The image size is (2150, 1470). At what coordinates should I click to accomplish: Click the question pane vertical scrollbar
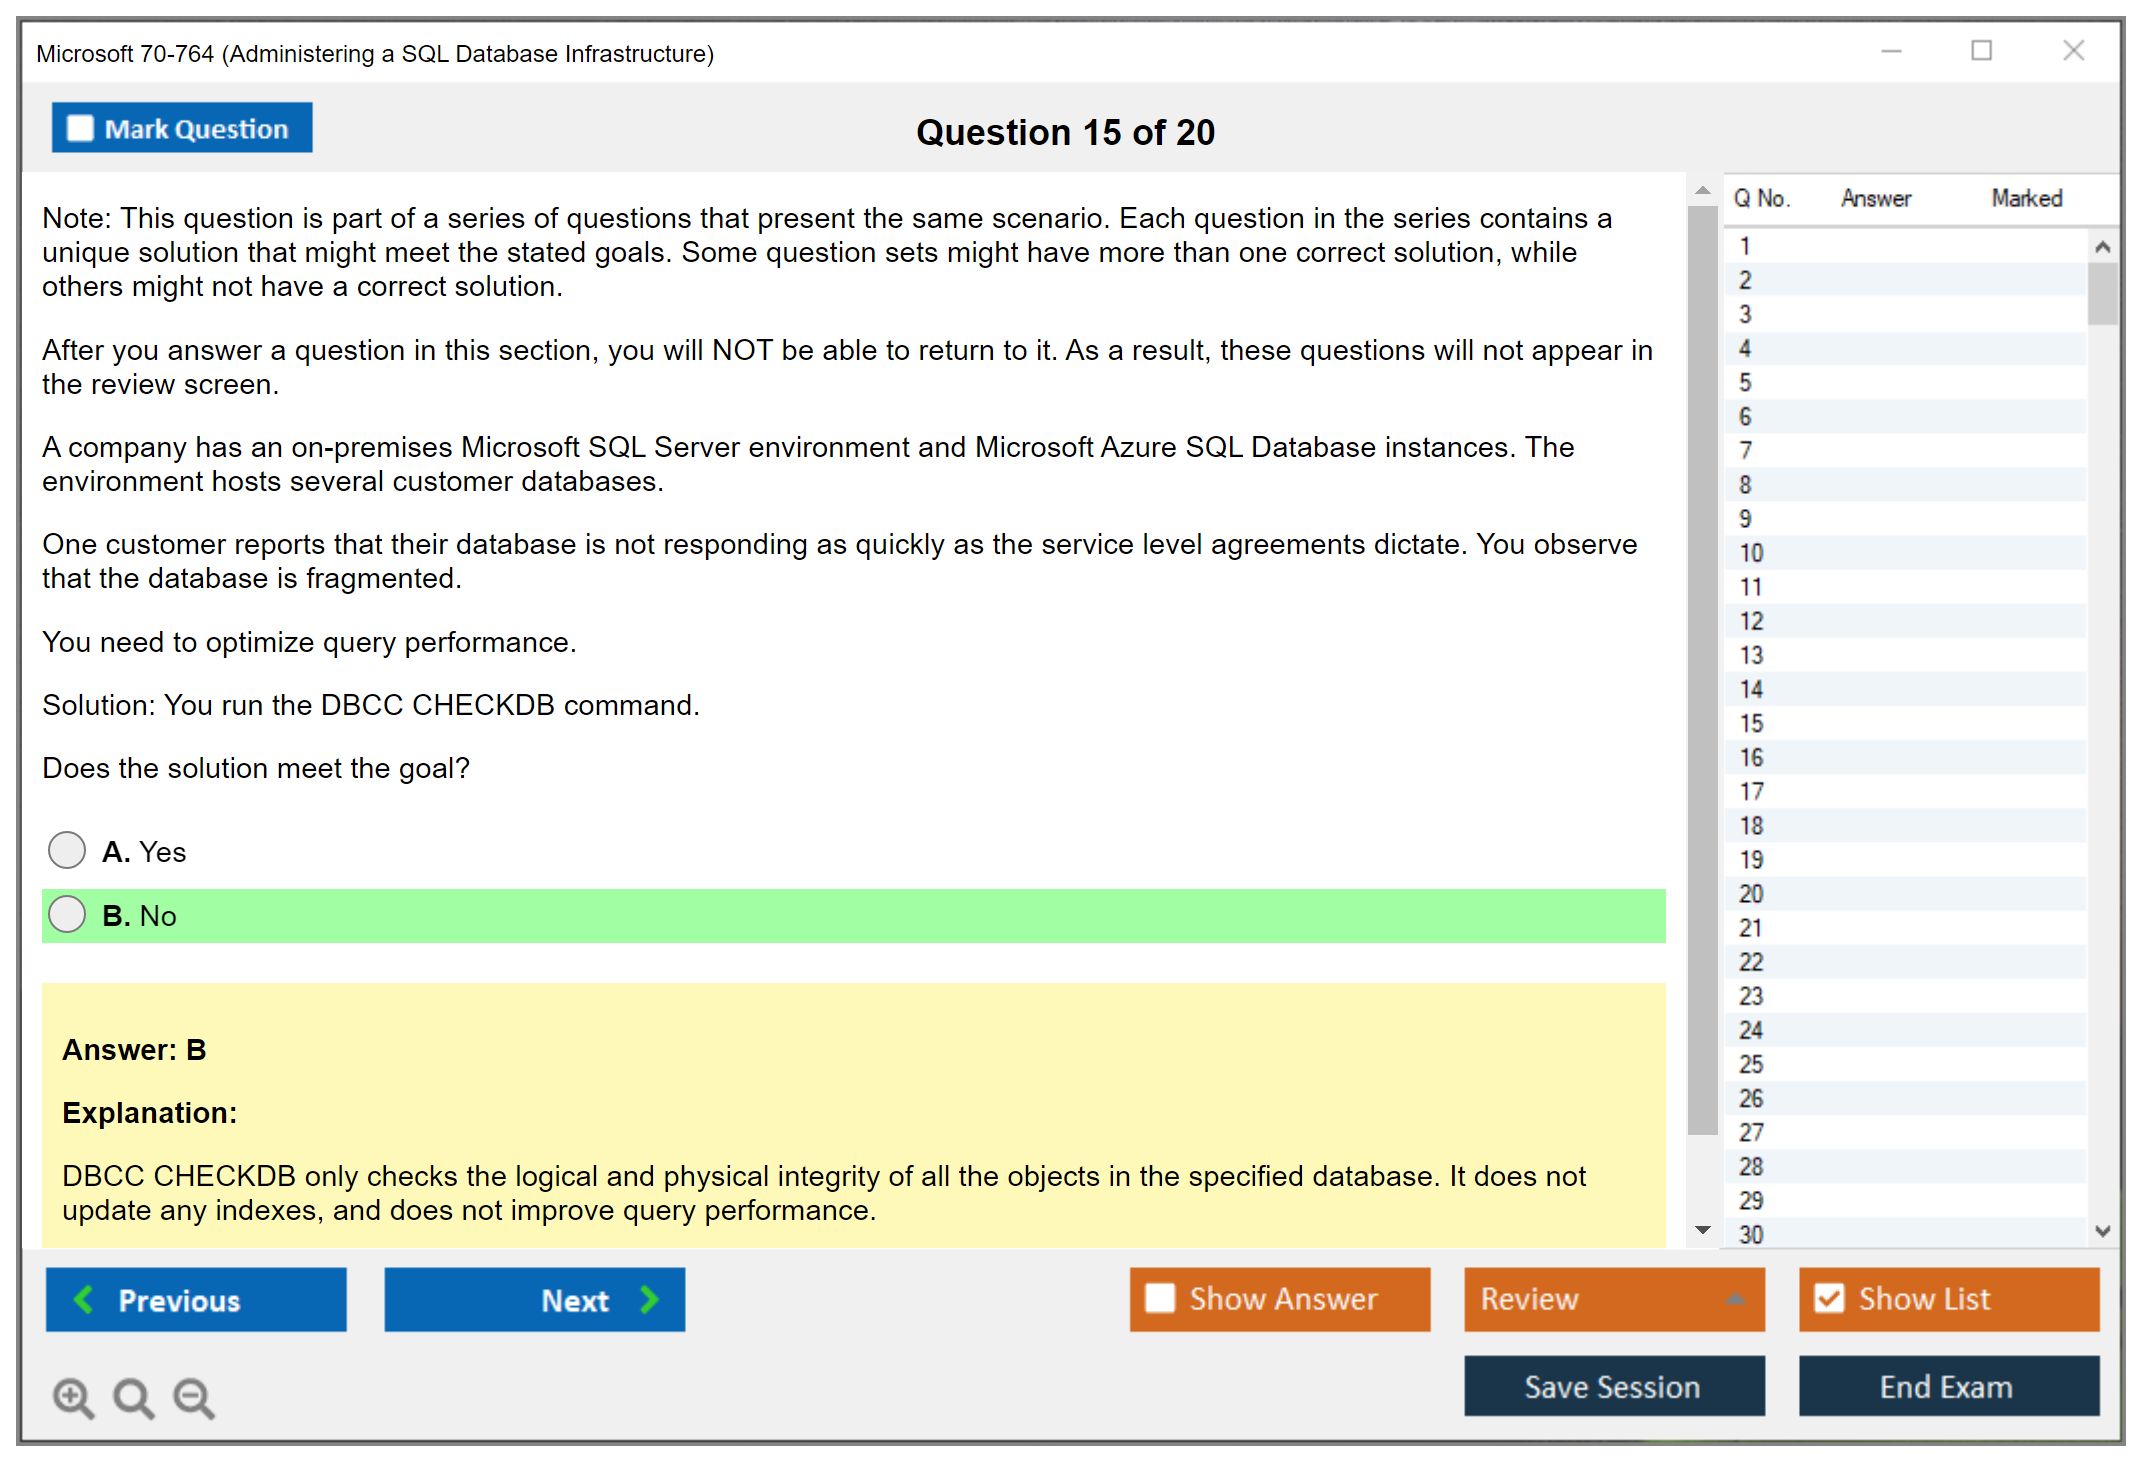click(1702, 670)
